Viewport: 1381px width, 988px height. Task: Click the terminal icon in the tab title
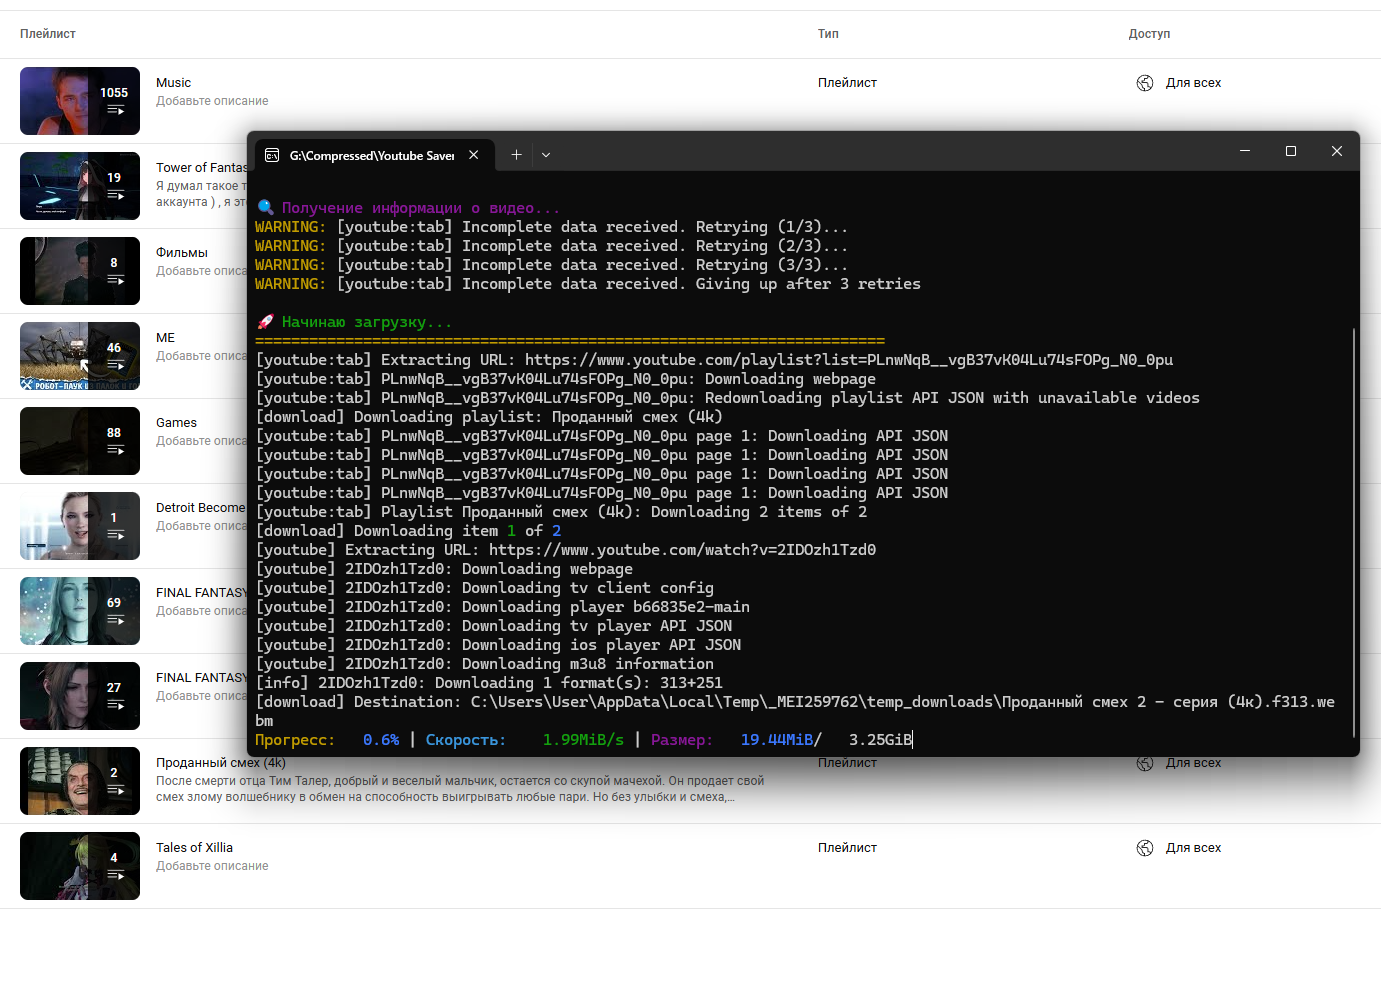pos(272,155)
